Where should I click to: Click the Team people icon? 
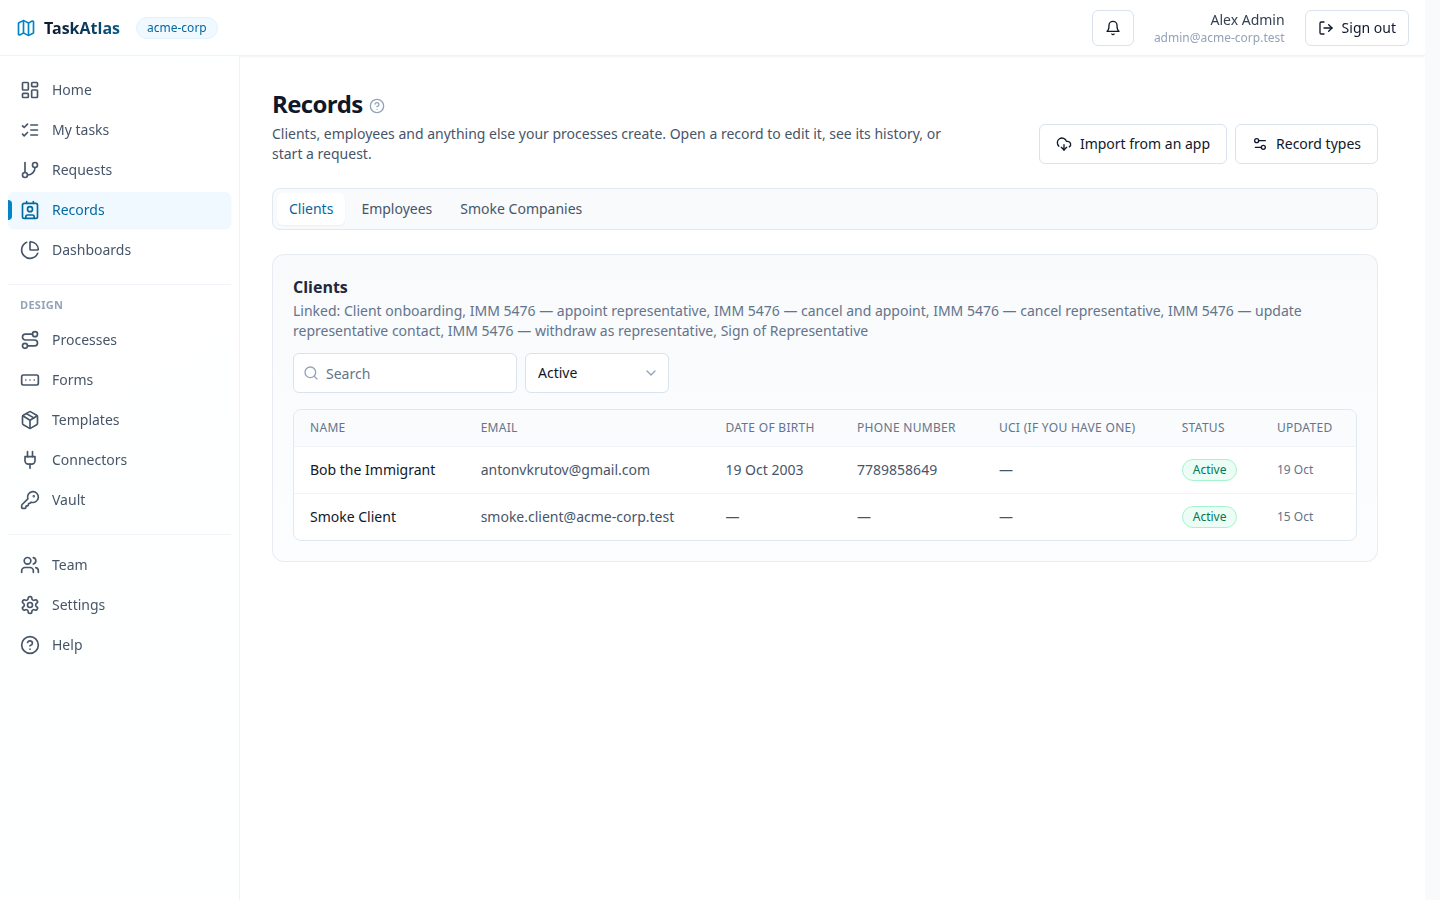click(x=30, y=565)
